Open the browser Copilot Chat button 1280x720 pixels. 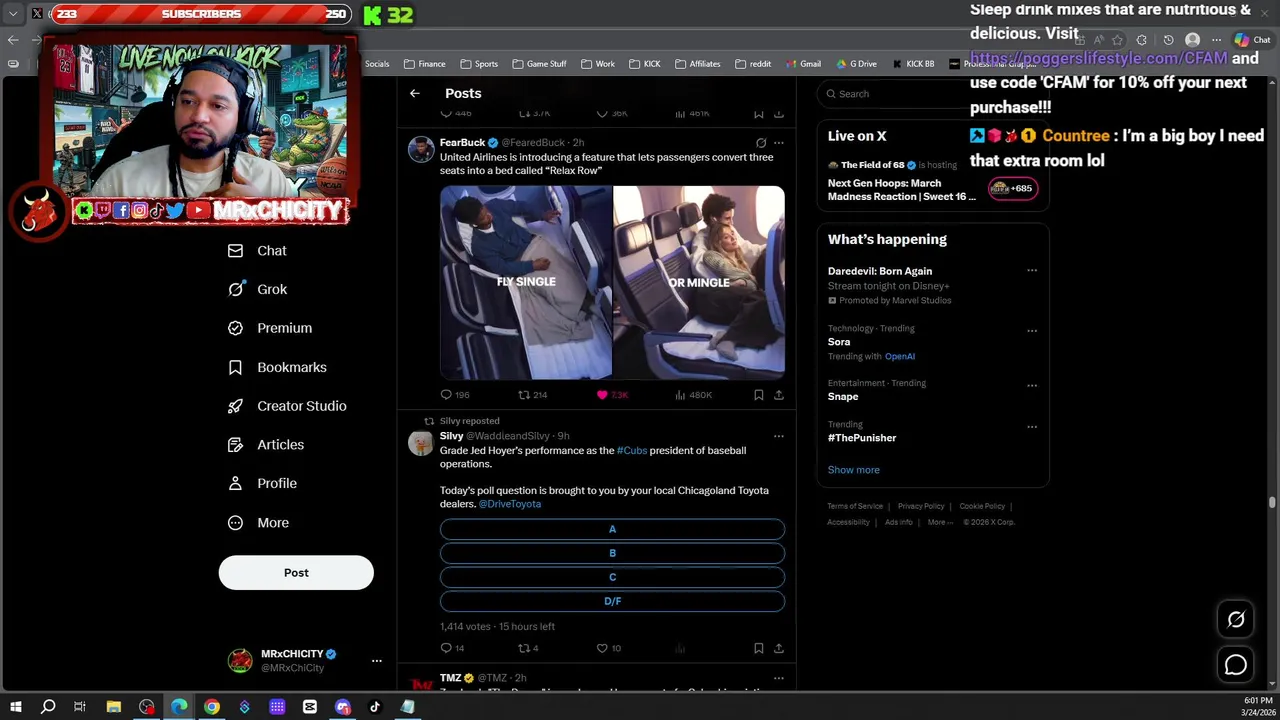[x=1252, y=40]
